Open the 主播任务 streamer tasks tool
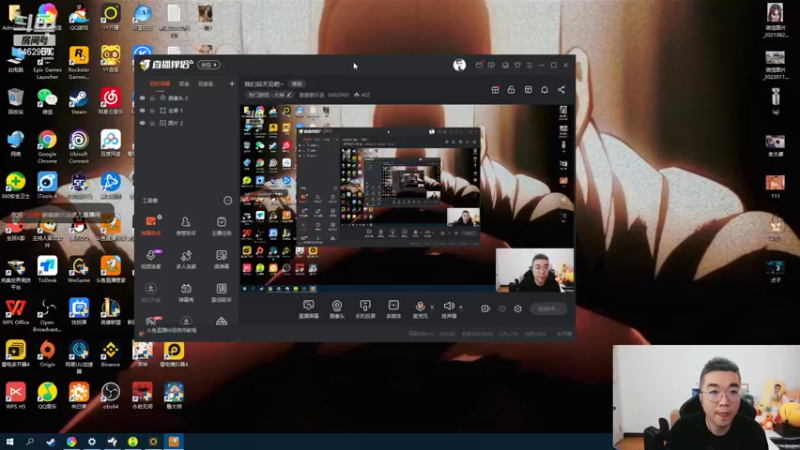 click(x=221, y=225)
